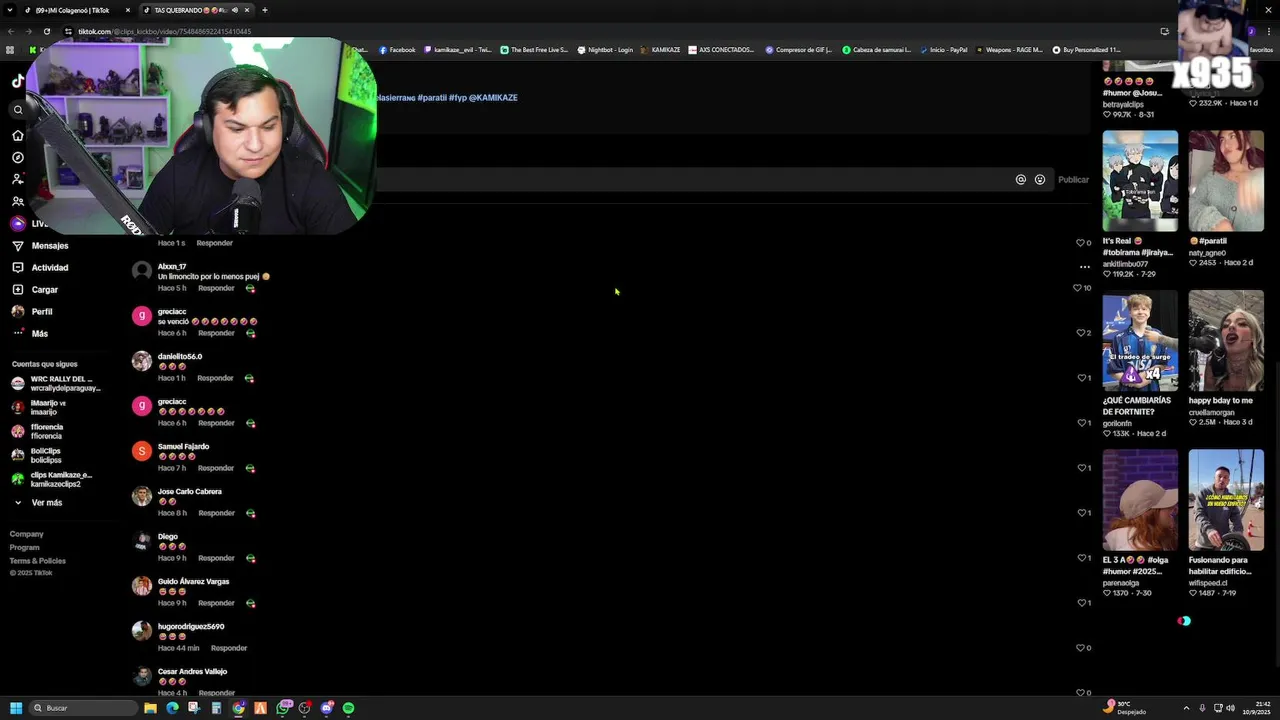The image size is (1280, 720).
Task: Reply to Samuel Fajardo's comment
Action: pyautogui.click(x=216, y=468)
